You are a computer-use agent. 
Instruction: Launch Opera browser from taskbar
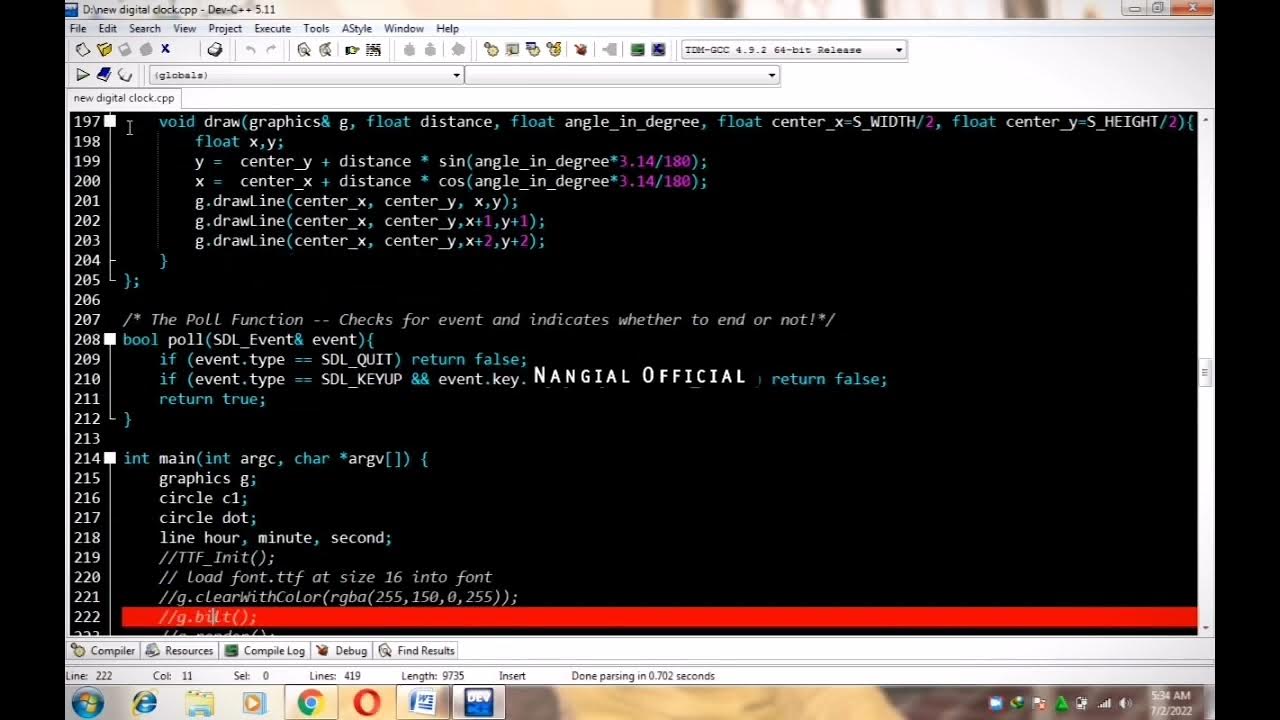(x=367, y=703)
